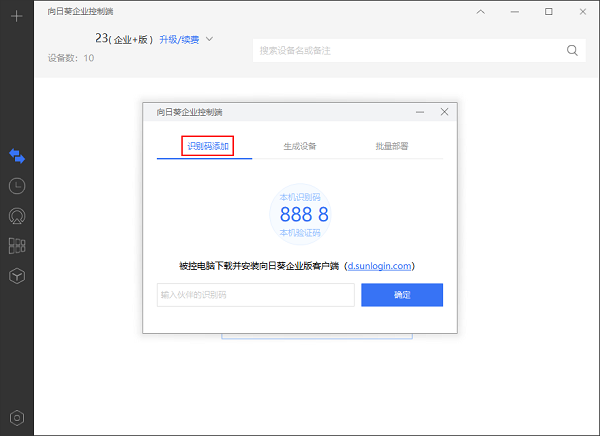The height and width of the screenshot is (436, 600).
Task: Open the headset support icon in sidebar
Action: tap(17, 216)
